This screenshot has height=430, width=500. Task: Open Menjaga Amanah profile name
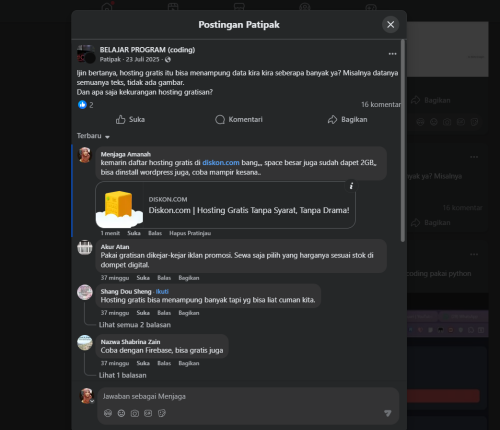[x=126, y=154]
